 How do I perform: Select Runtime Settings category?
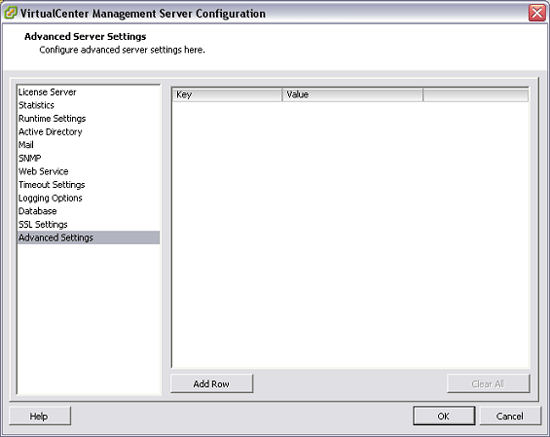click(x=52, y=119)
